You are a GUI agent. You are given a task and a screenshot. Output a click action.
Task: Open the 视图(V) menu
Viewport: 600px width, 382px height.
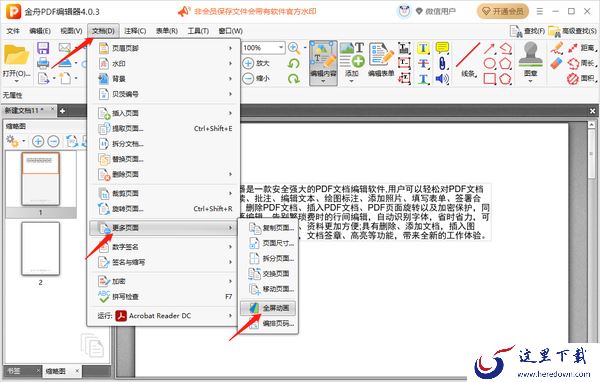click(x=71, y=31)
